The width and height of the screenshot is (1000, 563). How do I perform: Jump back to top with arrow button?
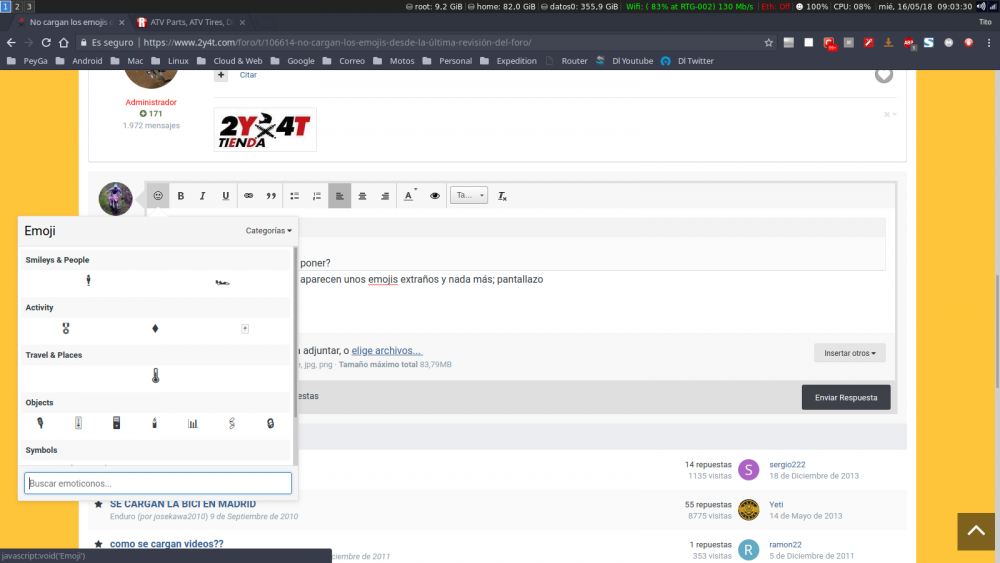click(976, 531)
